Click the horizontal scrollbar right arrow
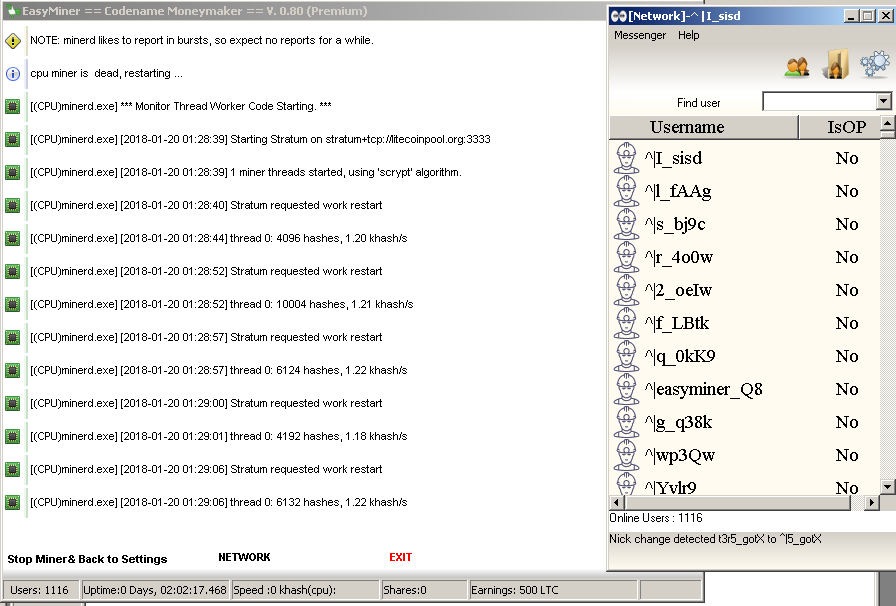Viewport: 896px width, 606px height. [871, 503]
